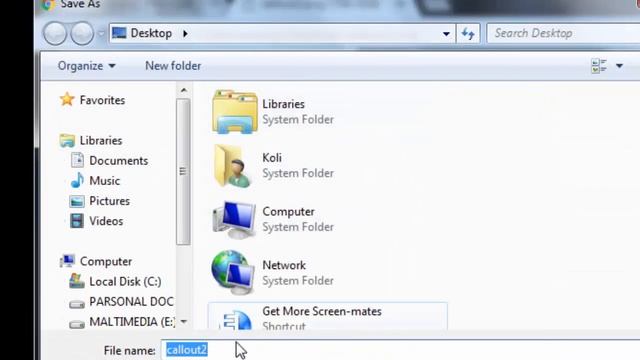Image resolution: width=640 pixels, height=360 pixels.
Task: Select the Computer monitor icon in file list
Action: [234, 220]
